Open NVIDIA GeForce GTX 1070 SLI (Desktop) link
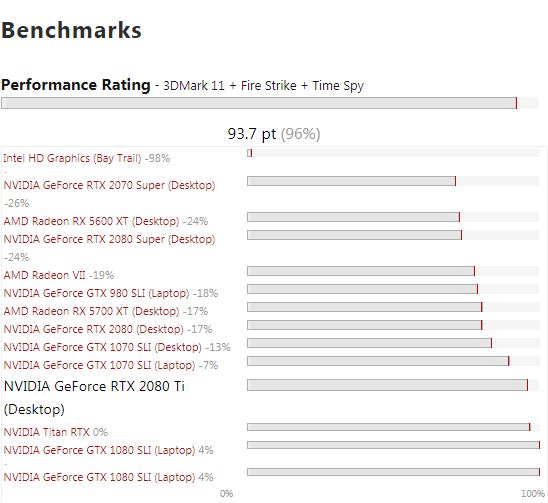This screenshot has width=548, height=503. coord(102,347)
